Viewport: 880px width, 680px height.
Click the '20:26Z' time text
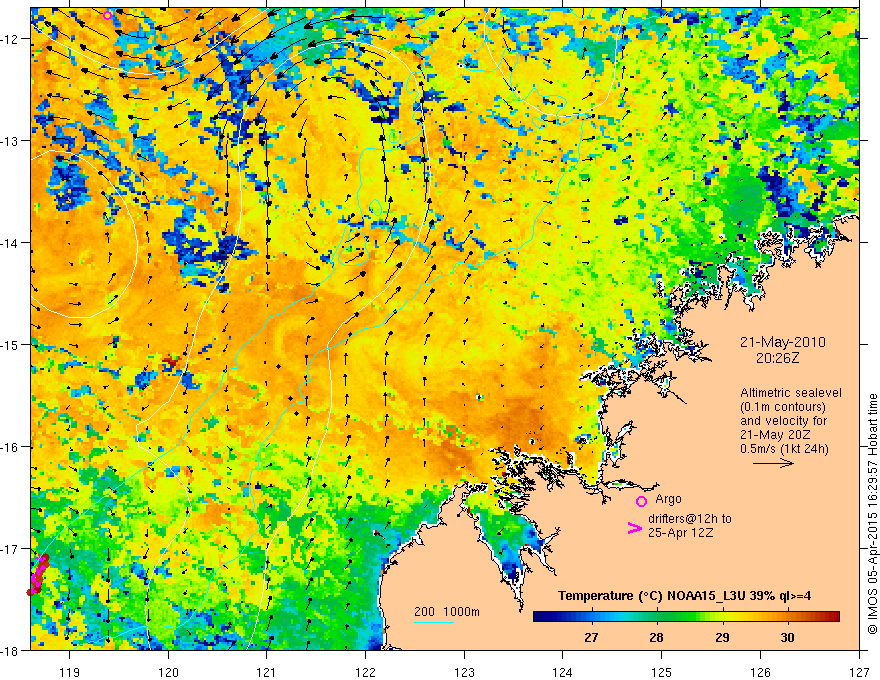pos(777,358)
